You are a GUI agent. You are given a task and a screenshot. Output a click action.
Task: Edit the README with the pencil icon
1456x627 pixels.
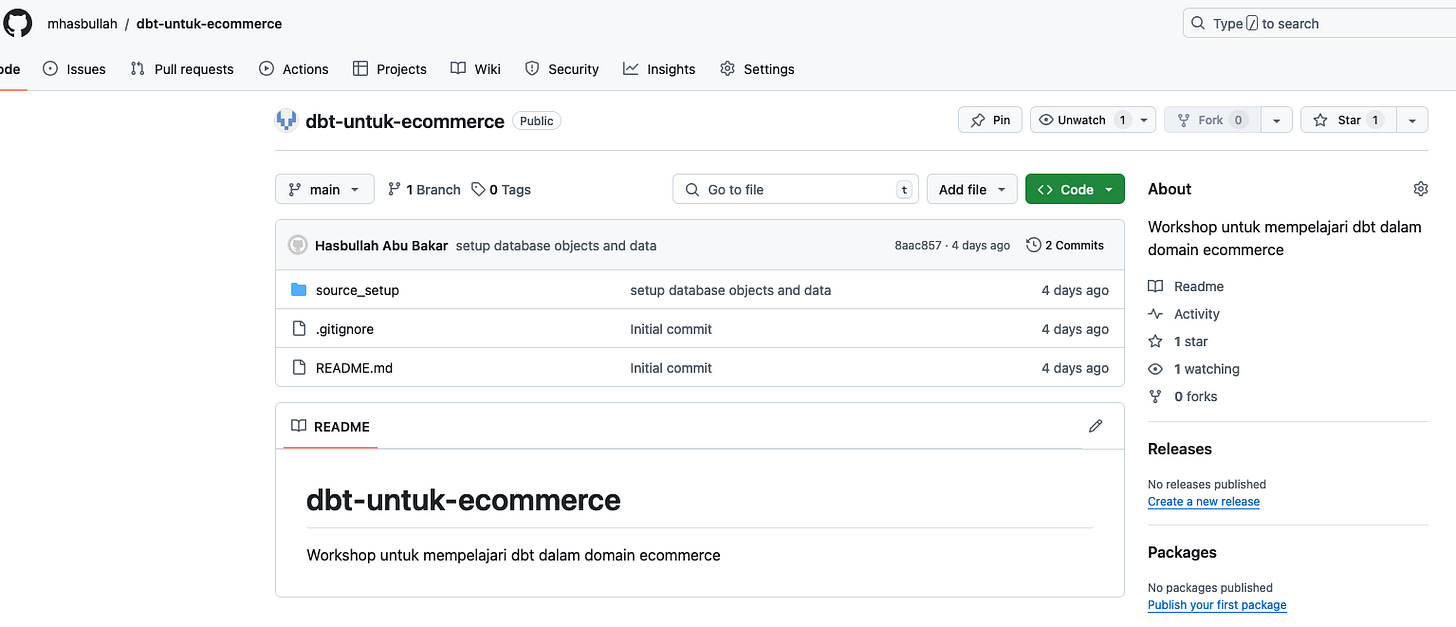tap(1095, 426)
